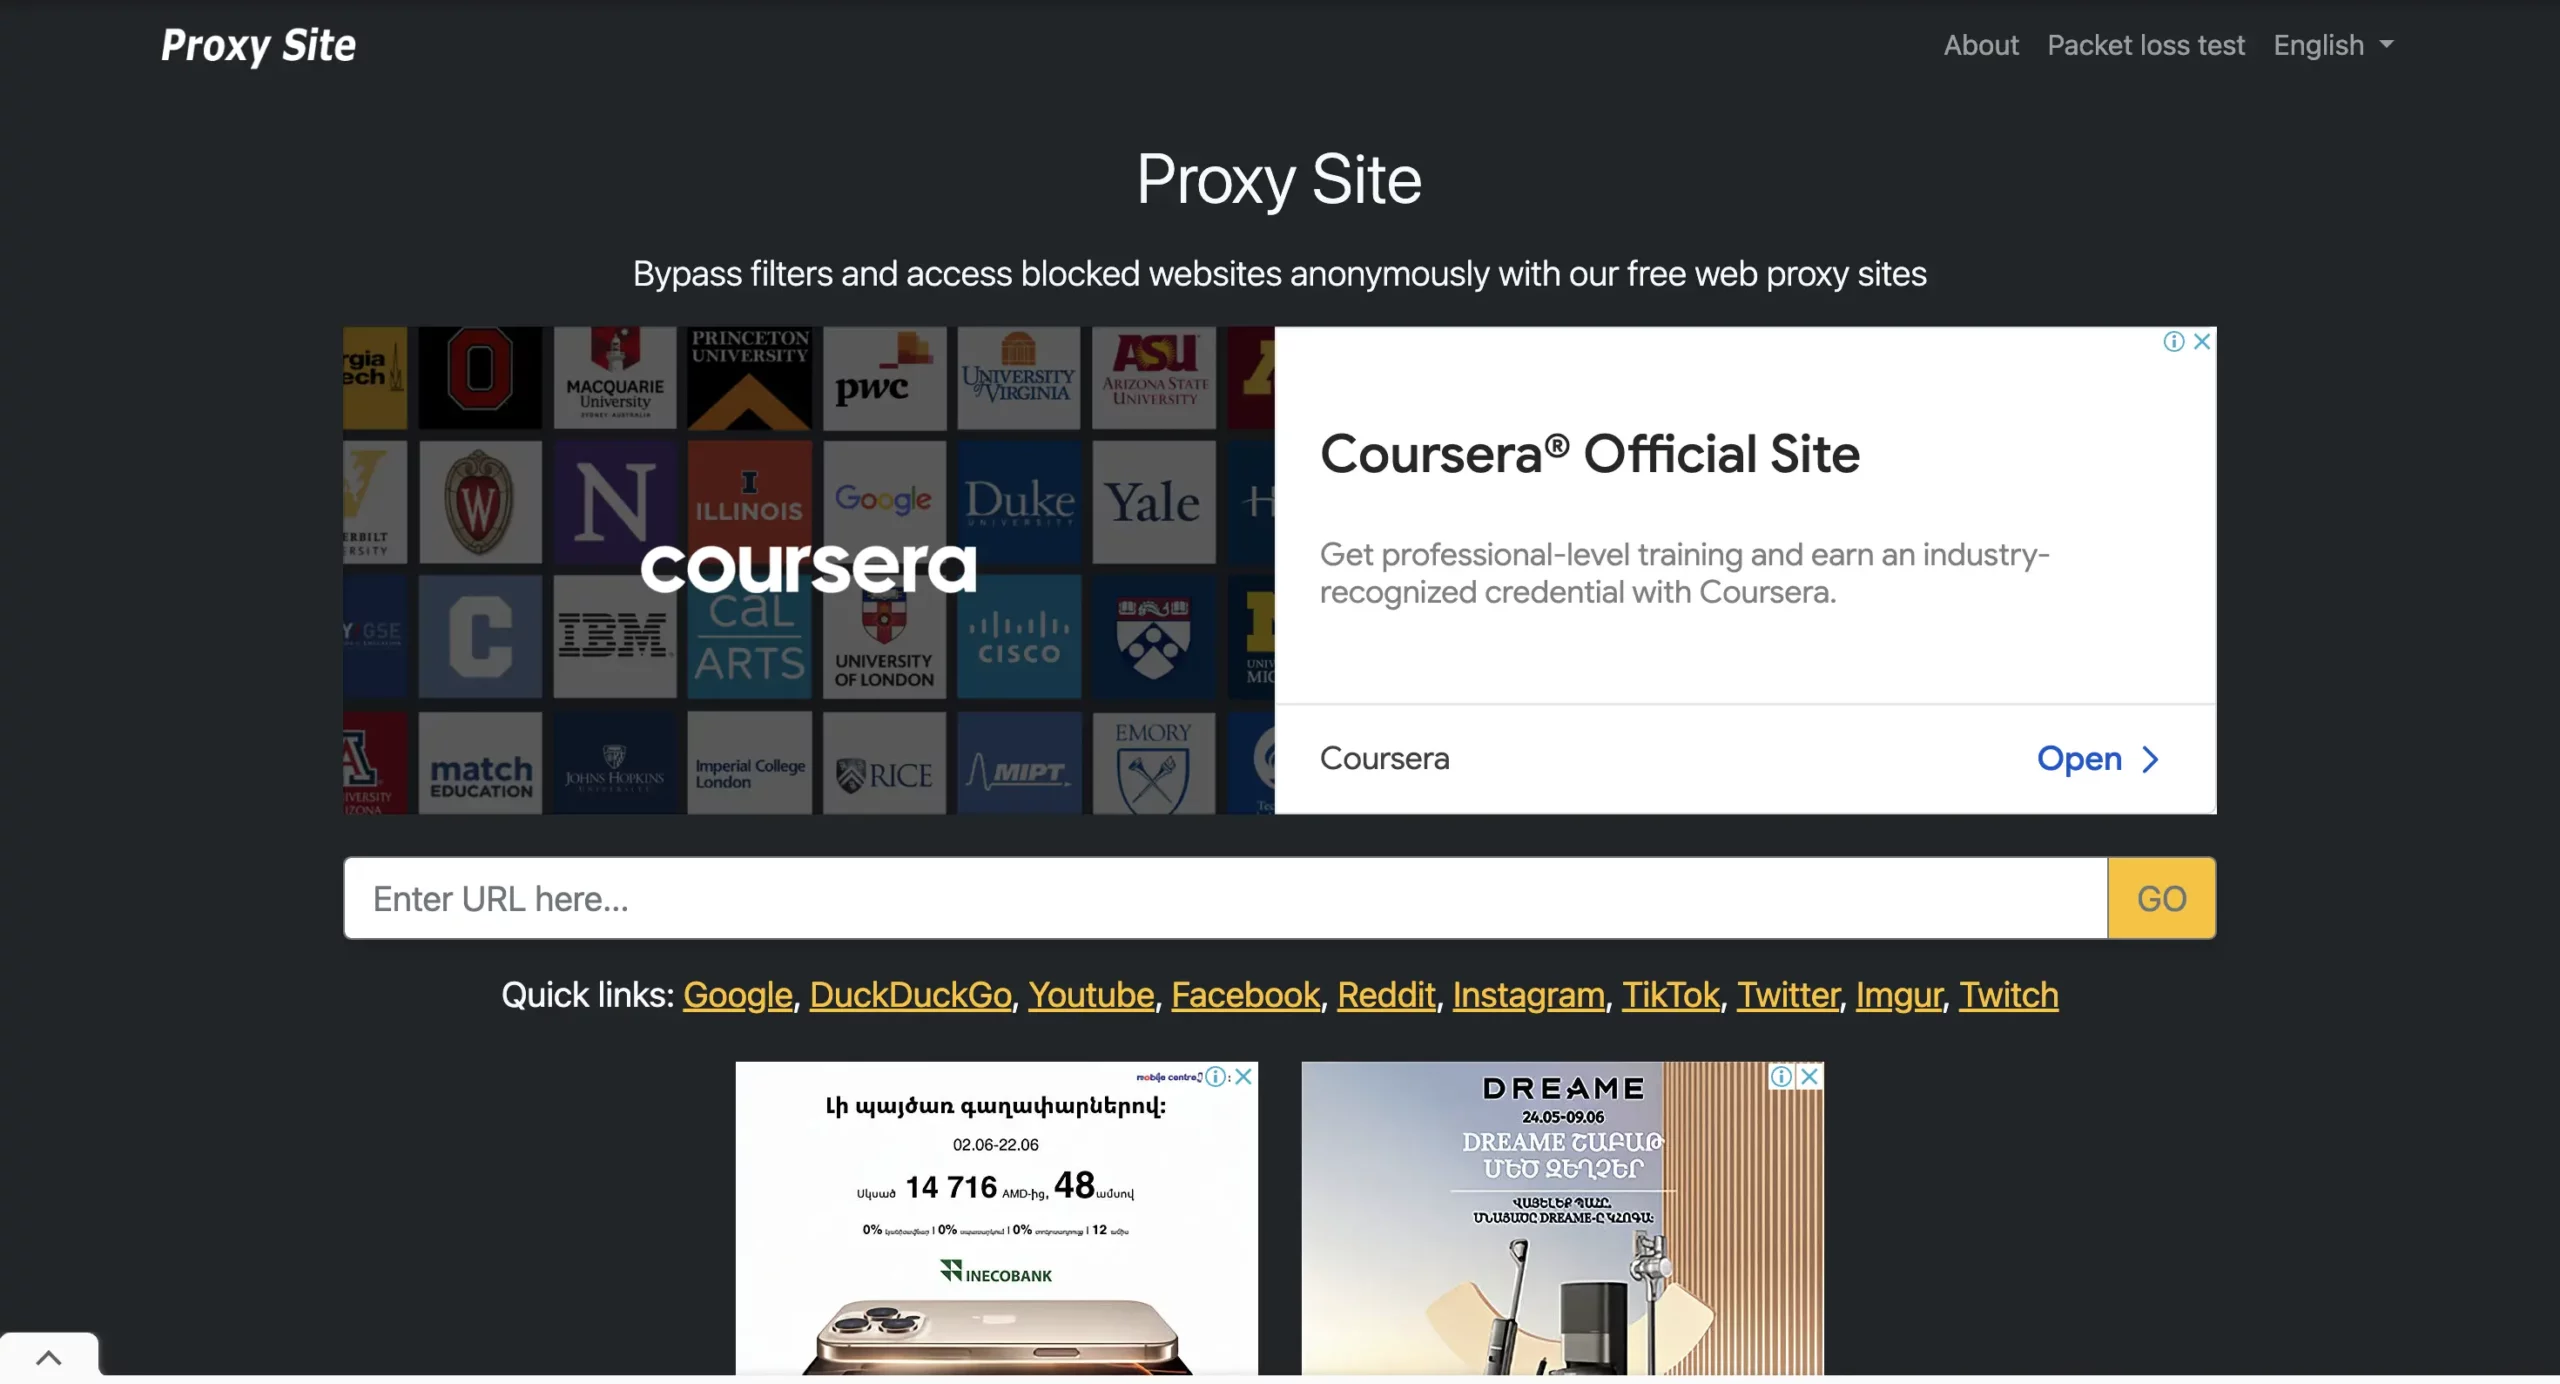This screenshot has height=1384, width=2560.
Task: Open the Imgur quick link
Action: coord(1899,995)
